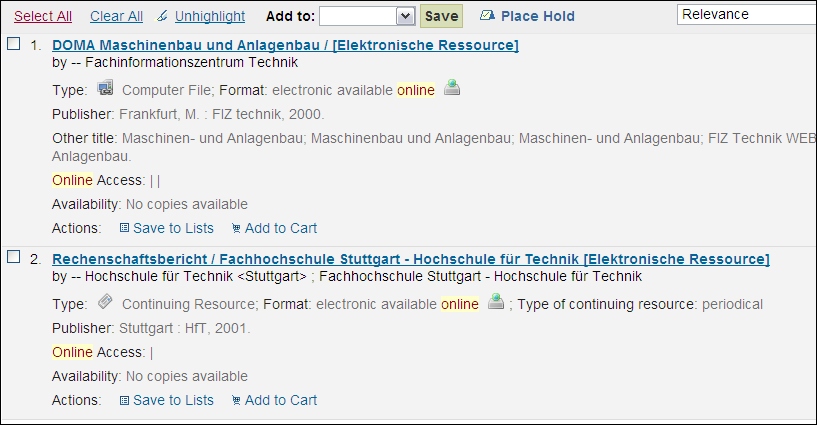This screenshot has height=425, width=817.
Task: Click Add to Cart icon for second result
Action: [x=236, y=400]
